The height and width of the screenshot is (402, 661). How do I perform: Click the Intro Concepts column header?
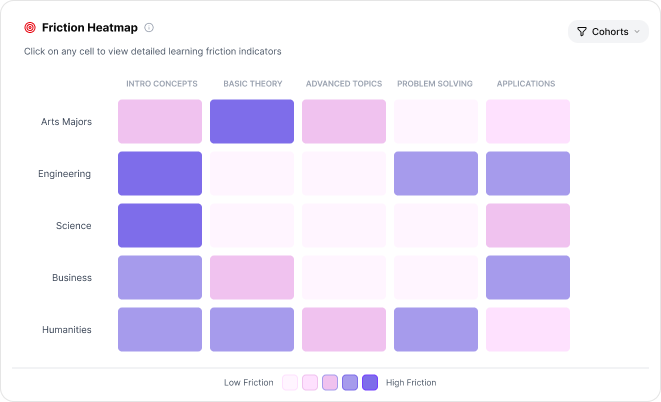click(160, 84)
